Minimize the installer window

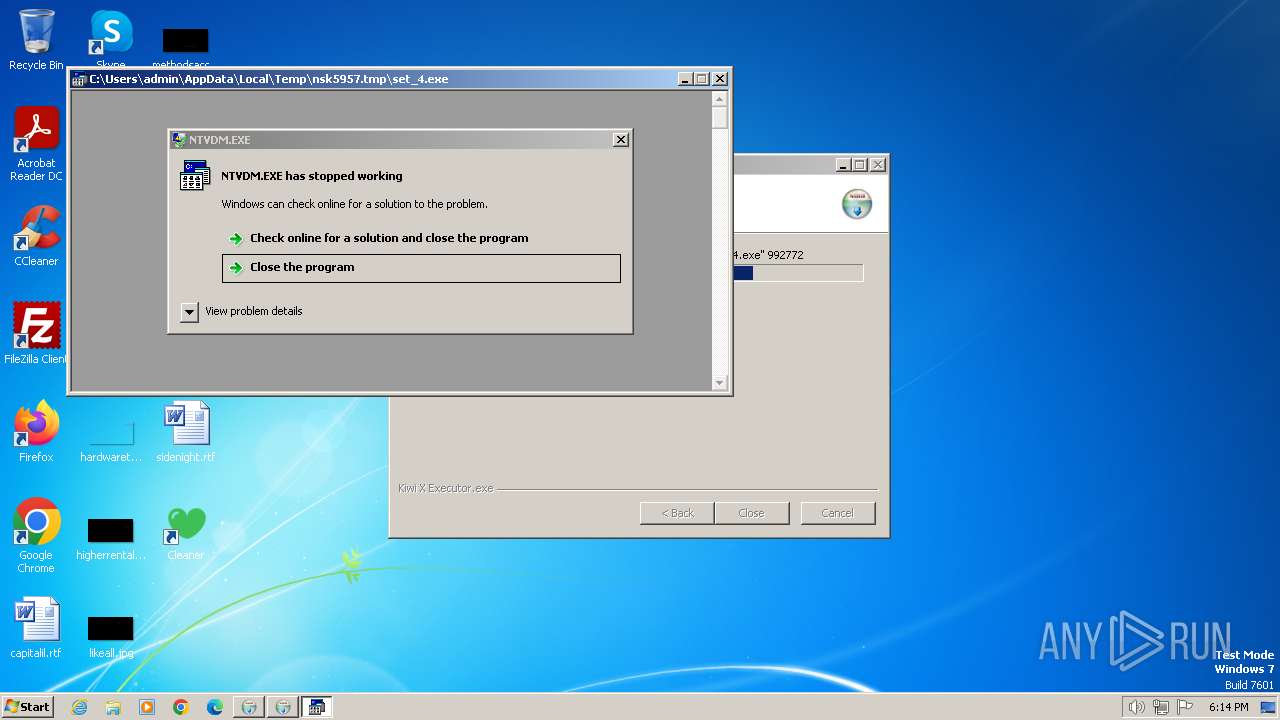click(843, 165)
